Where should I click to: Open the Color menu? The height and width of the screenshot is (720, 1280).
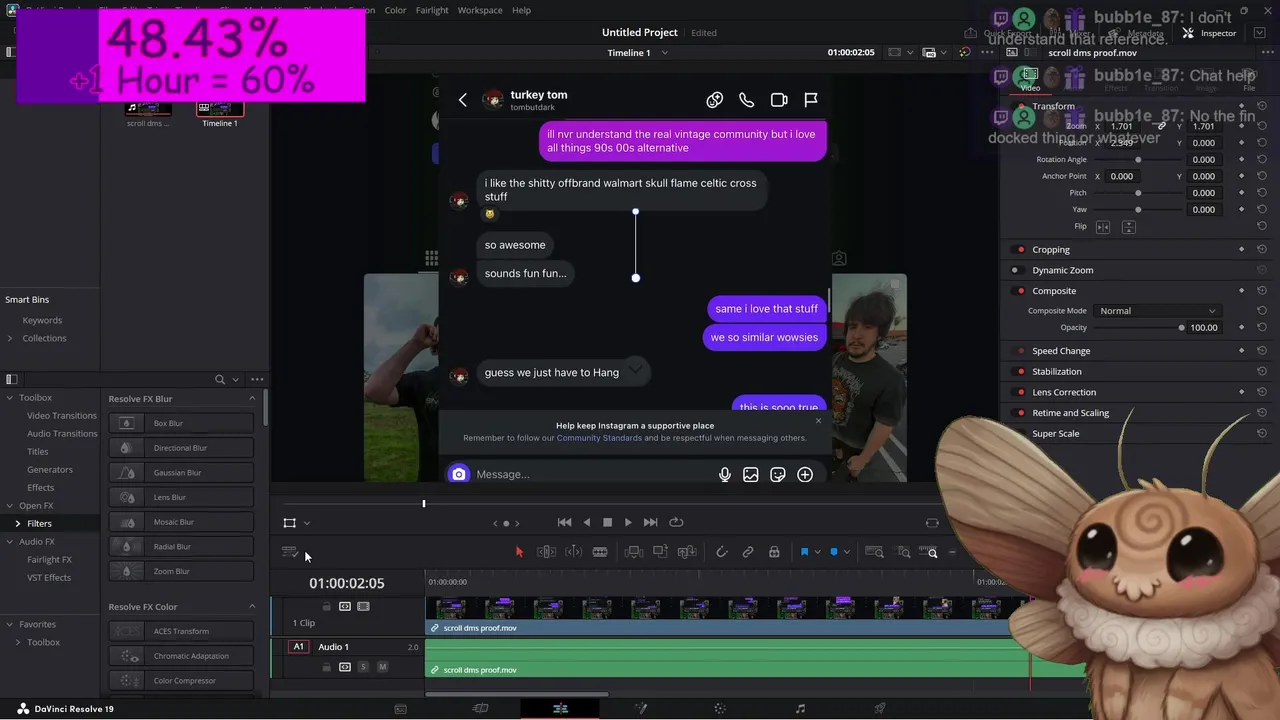click(395, 10)
